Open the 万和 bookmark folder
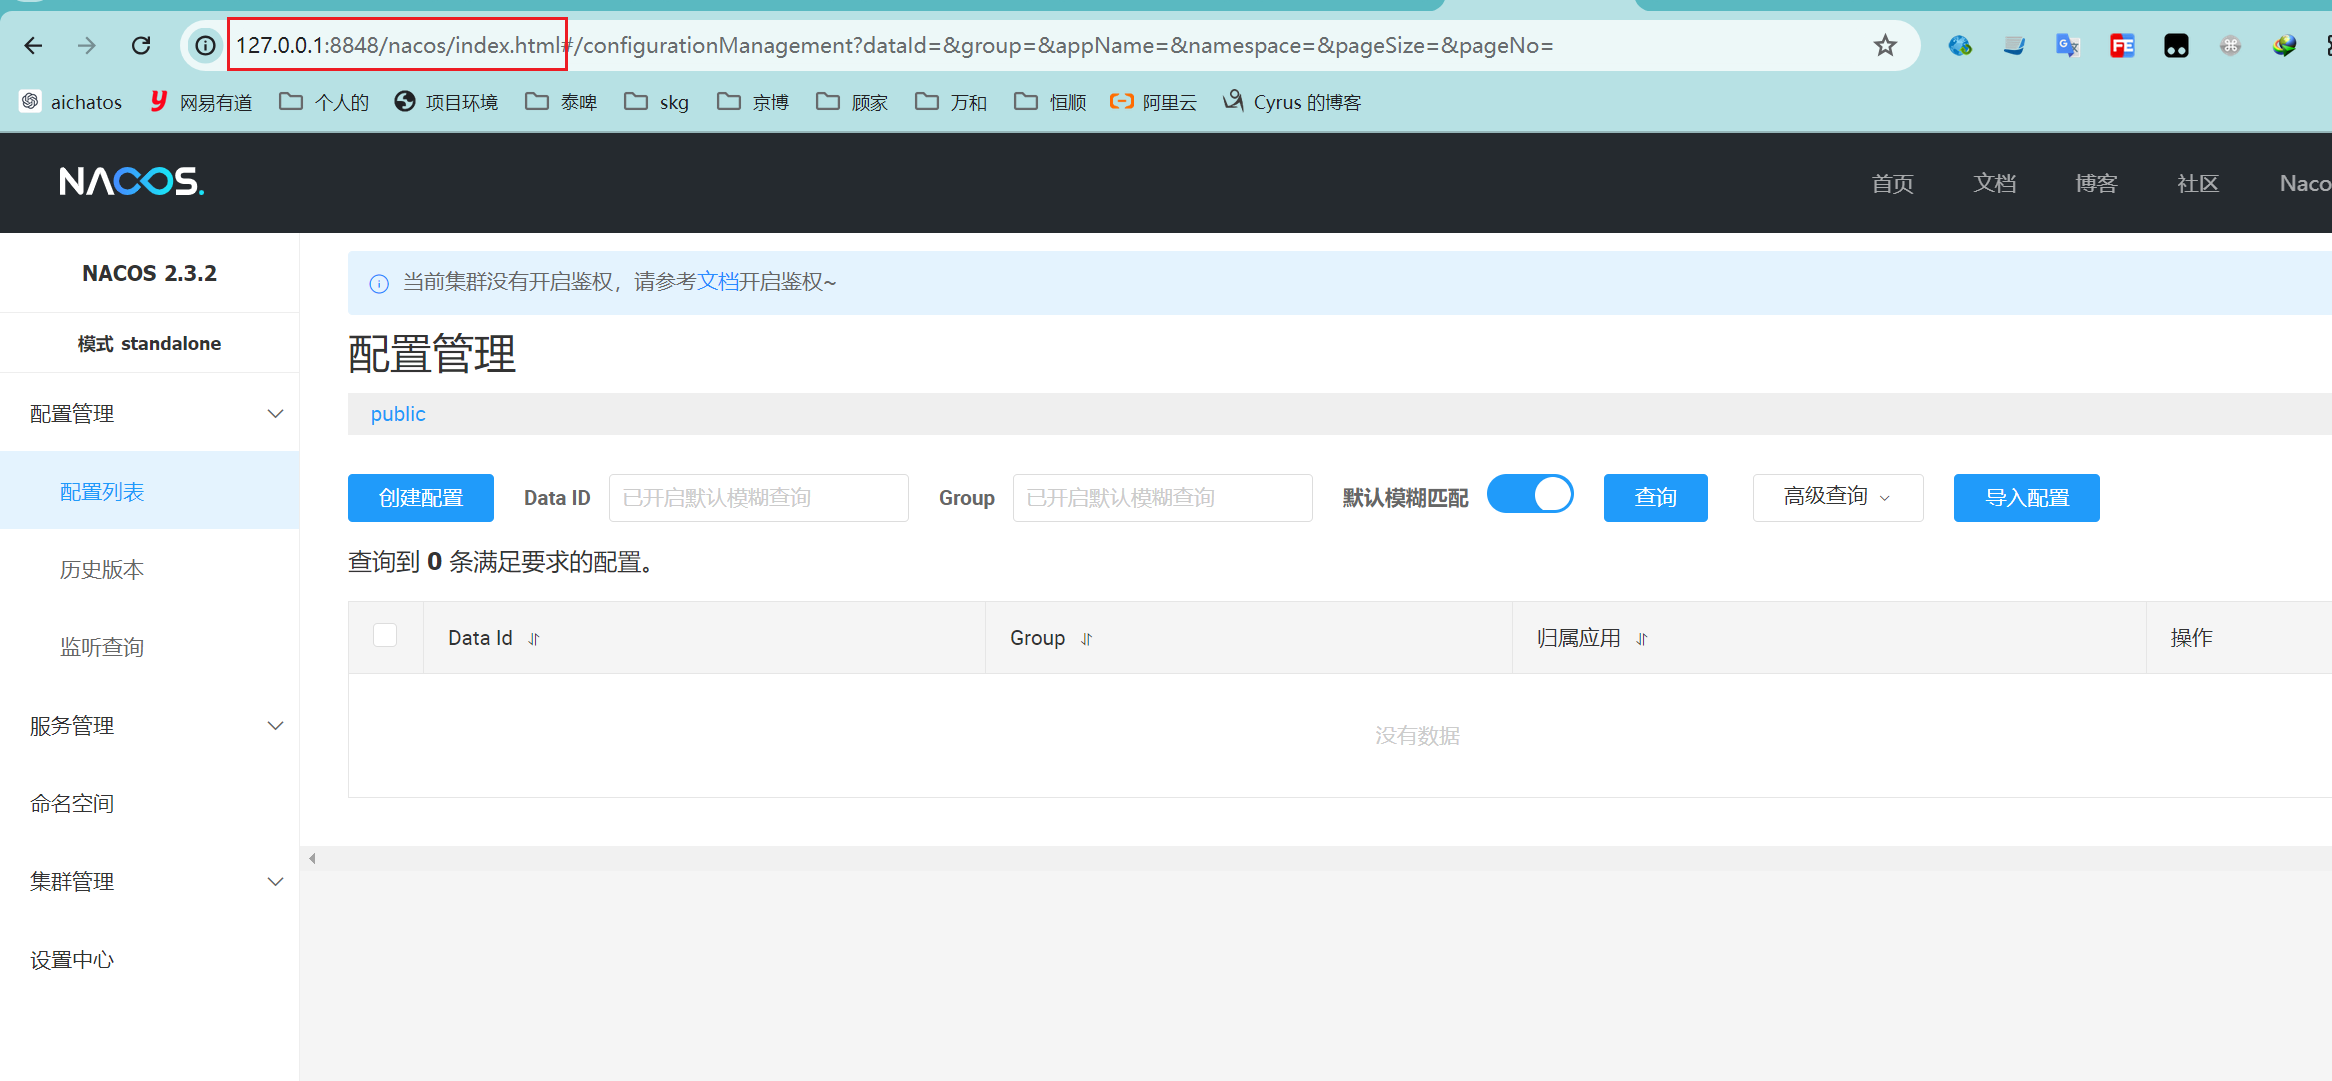2332x1081 pixels. tap(951, 102)
